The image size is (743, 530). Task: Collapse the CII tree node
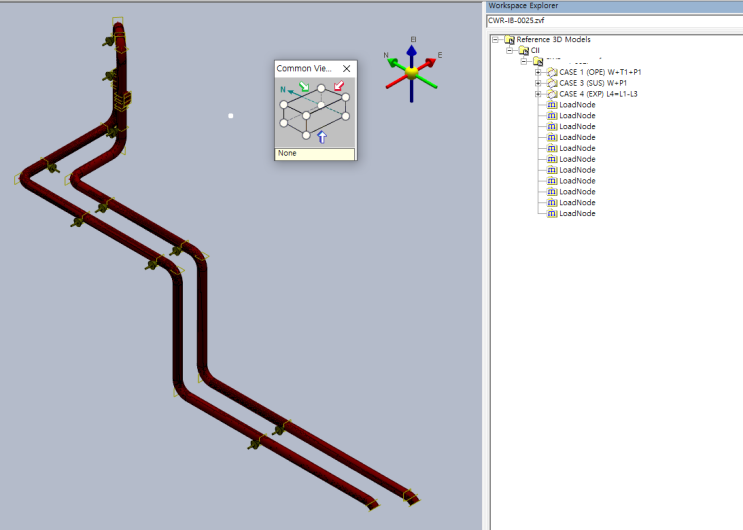coord(509,50)
